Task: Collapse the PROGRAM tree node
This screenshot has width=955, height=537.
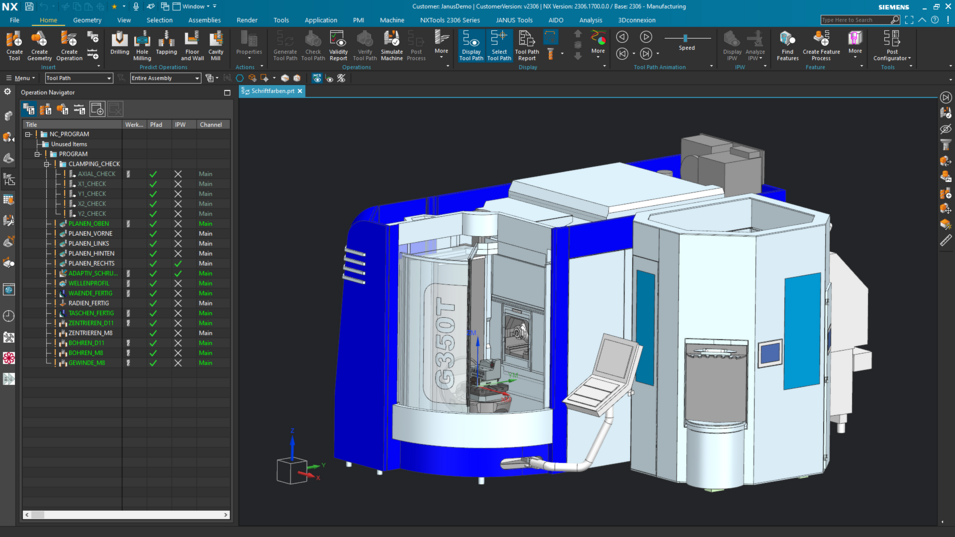Action: (x=37, y=154)
